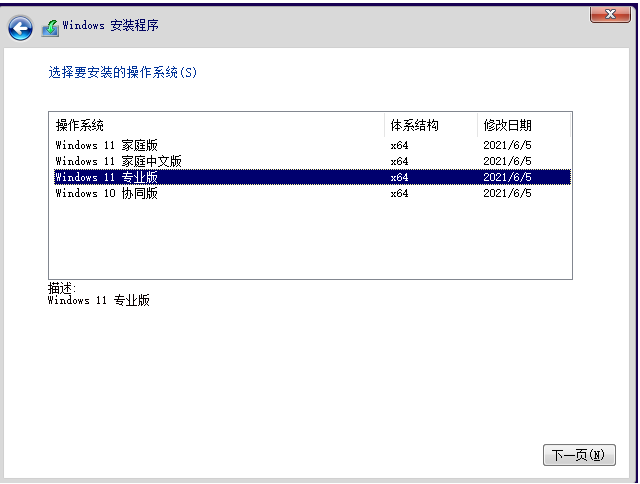Go back with the blue arrow button

tap(20, 28)
